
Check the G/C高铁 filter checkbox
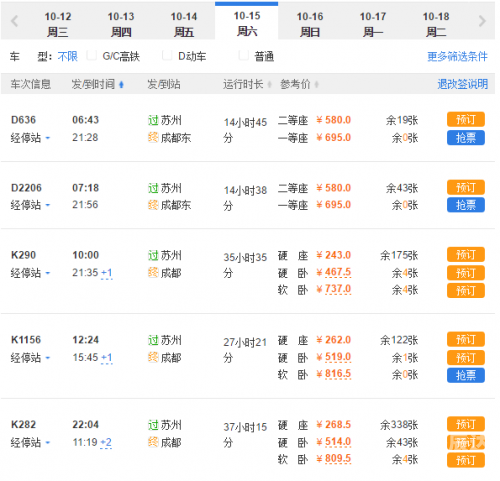click(92, 56)
